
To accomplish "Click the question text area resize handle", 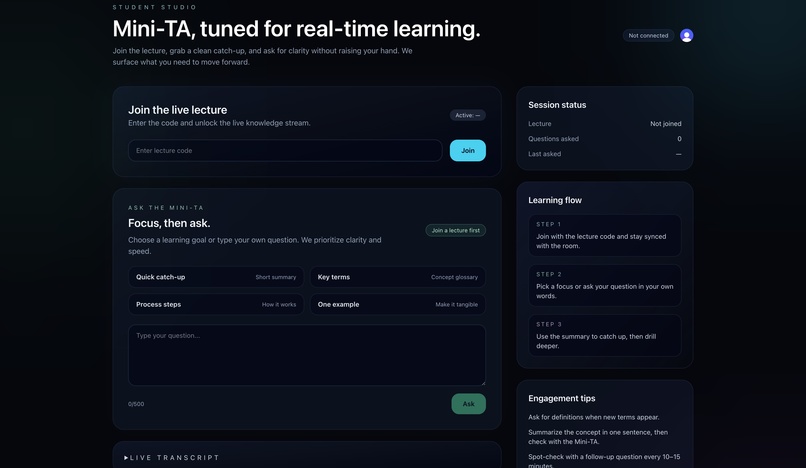I will [x=483, y=383].
